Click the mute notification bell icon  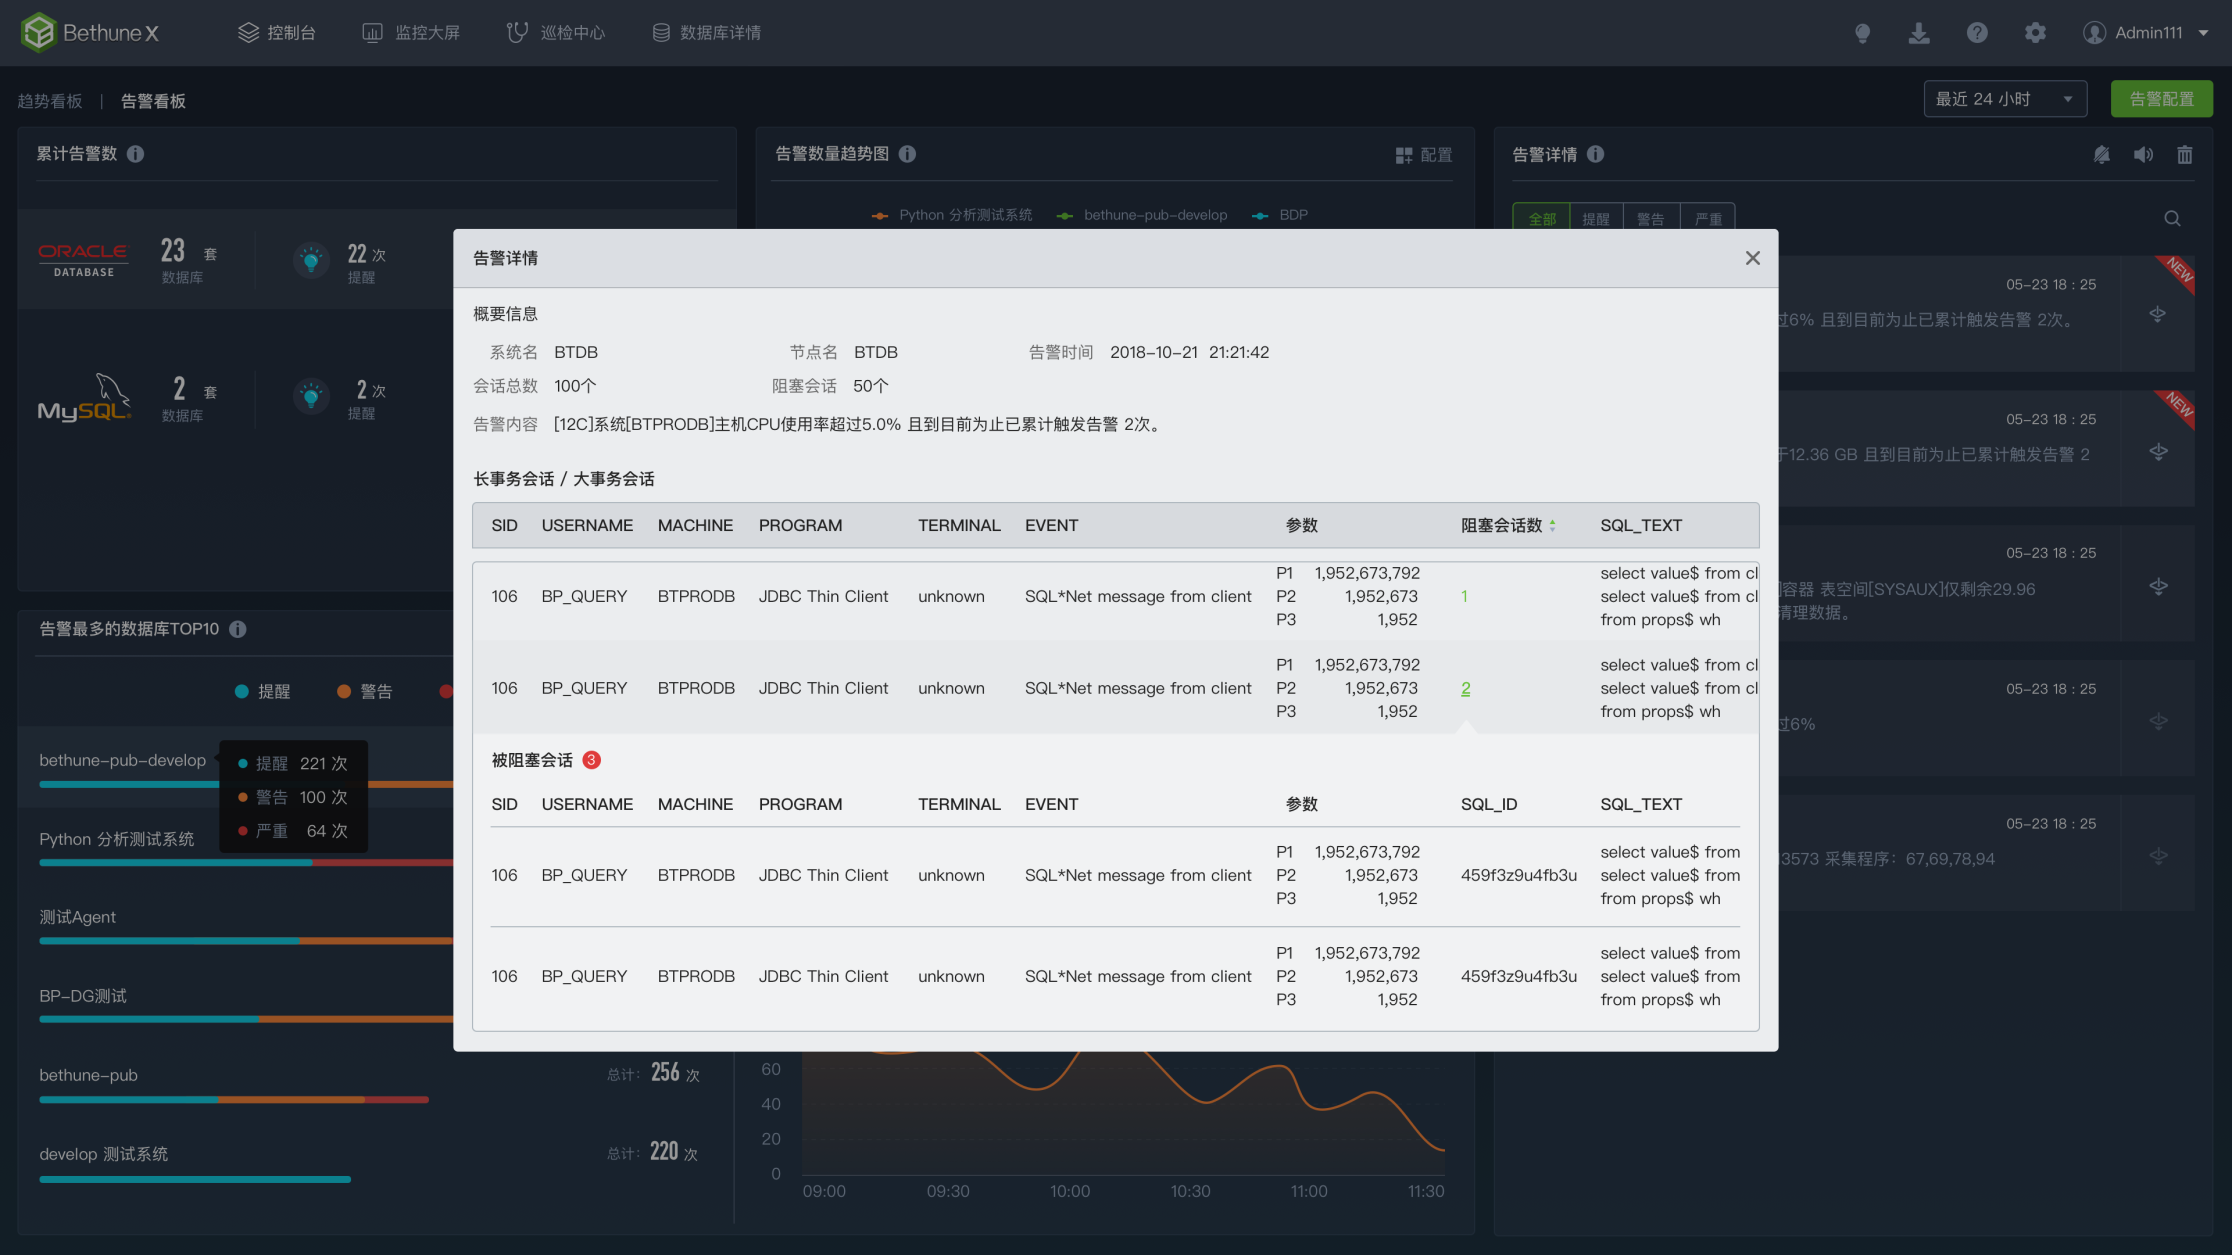pyautogui.click(x=2102, y=155)
